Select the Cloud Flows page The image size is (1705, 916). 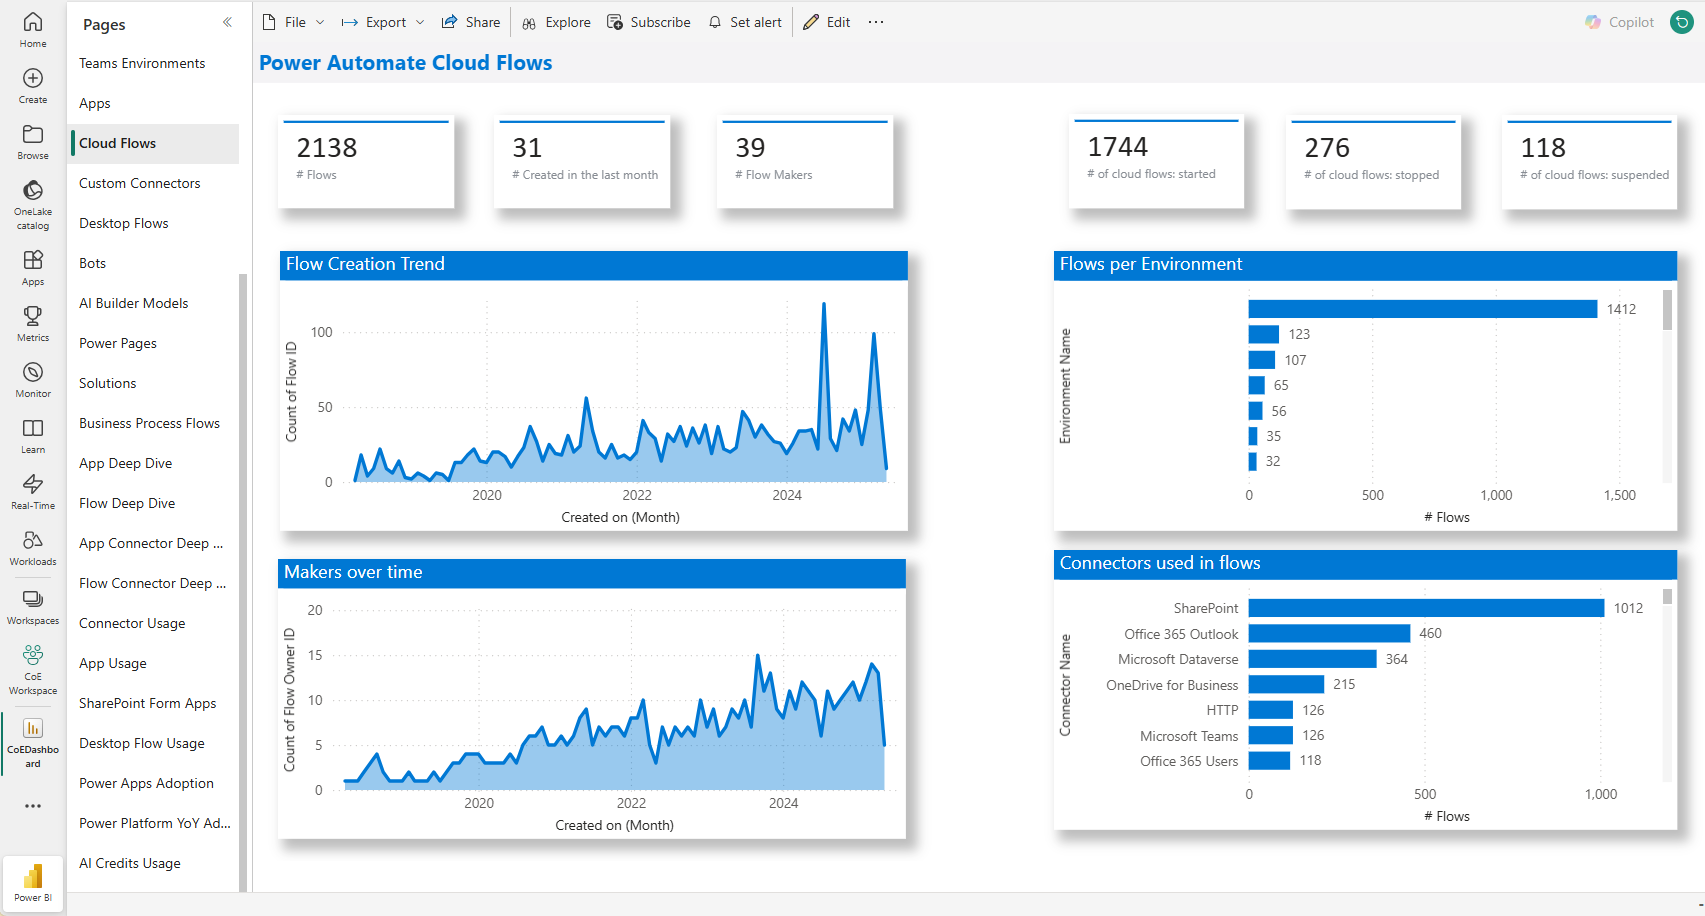[153, 143]
